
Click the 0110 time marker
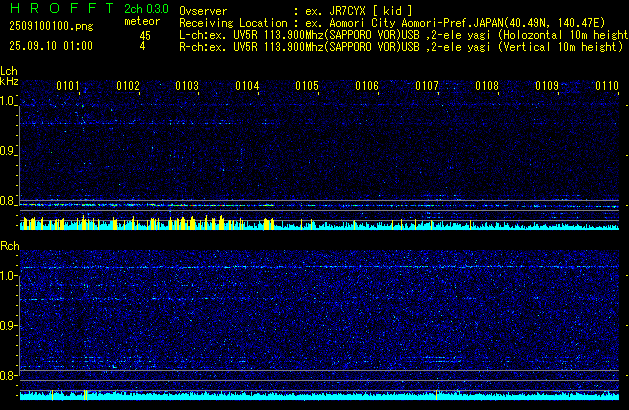point(607,86)
